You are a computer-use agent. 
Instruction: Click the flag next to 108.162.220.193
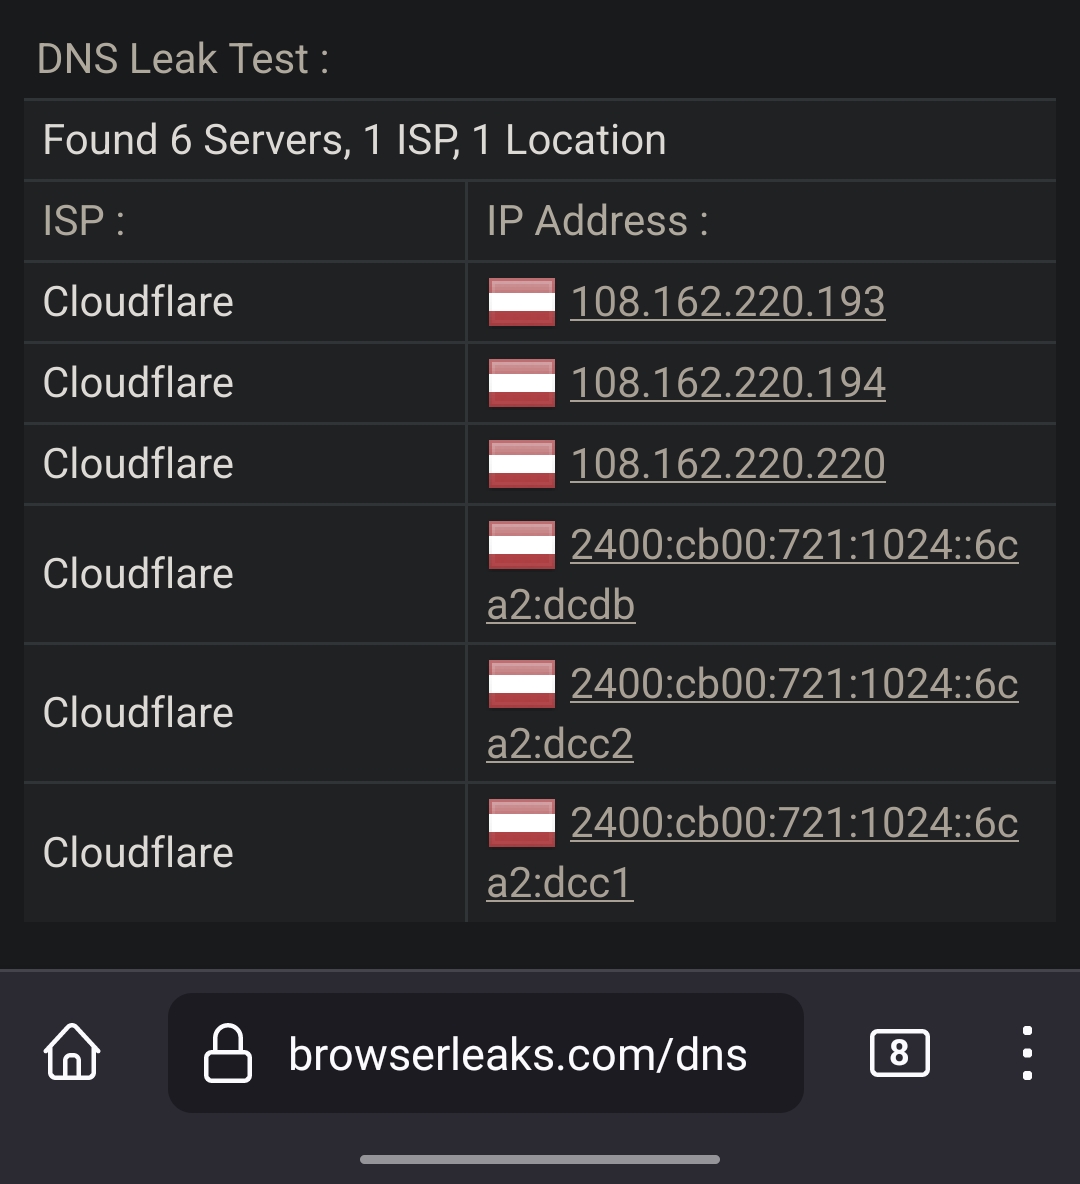(522, 302)
